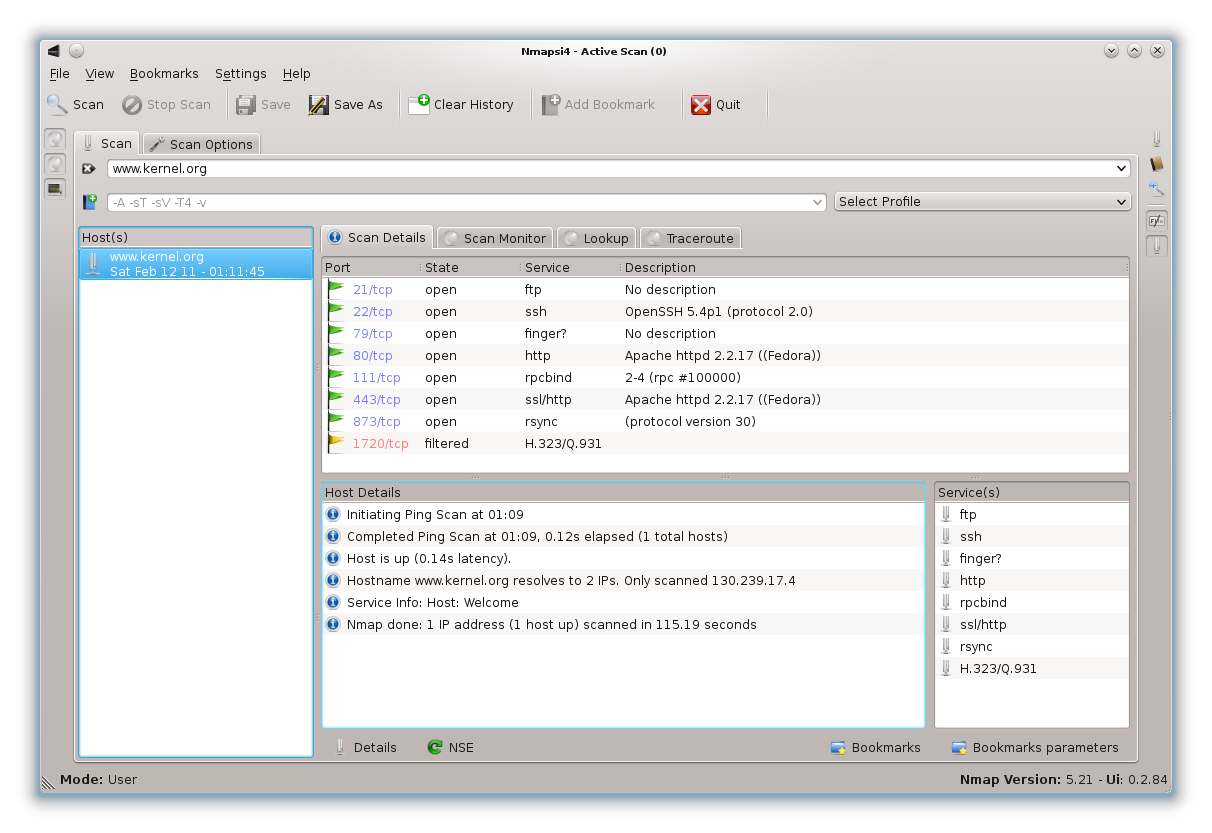Click into the www.kernel.org target field
This screenshot has width=1212, height=833.
(609, 169)
